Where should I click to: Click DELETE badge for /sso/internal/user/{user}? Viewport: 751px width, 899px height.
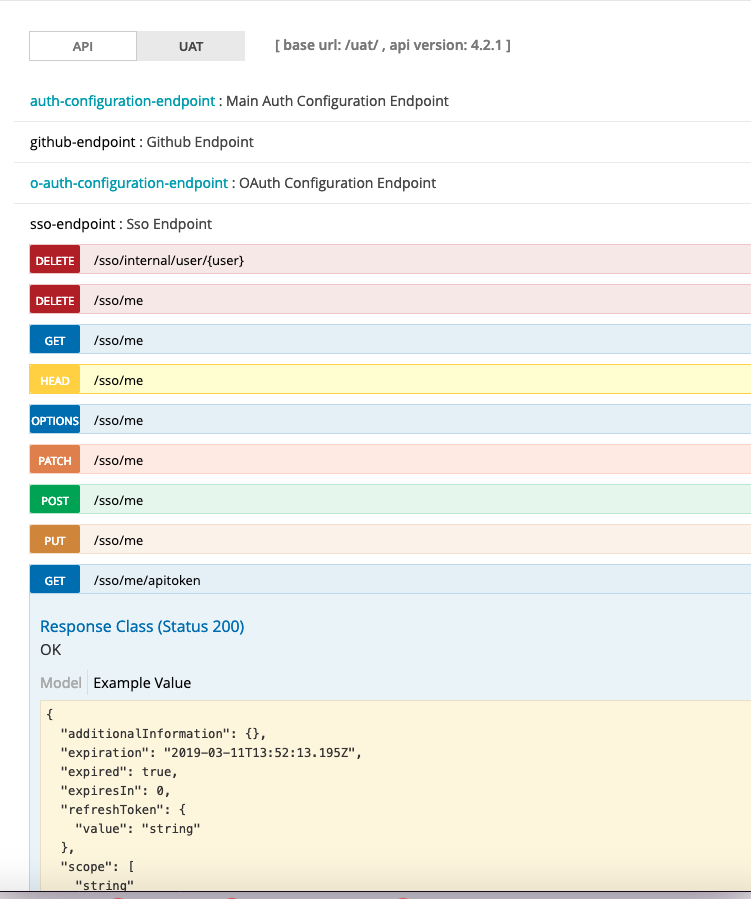55,260
